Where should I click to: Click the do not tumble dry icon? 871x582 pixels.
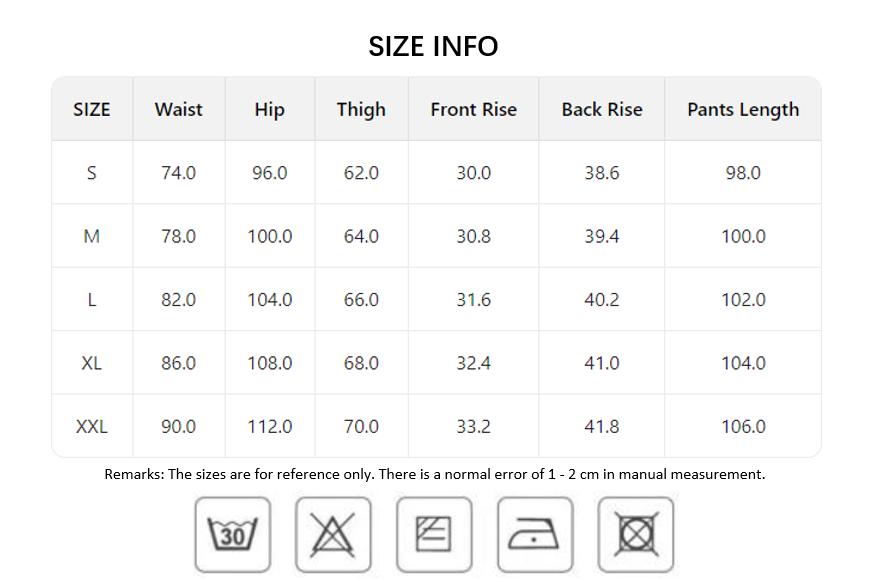(636, 534)
